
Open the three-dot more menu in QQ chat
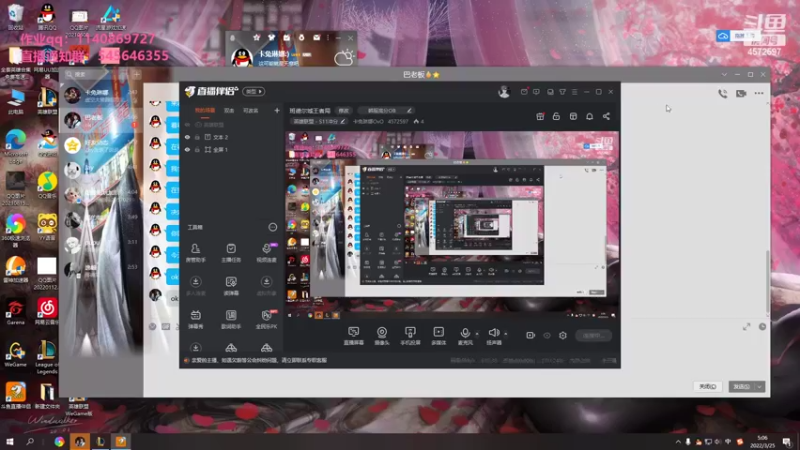759,93
